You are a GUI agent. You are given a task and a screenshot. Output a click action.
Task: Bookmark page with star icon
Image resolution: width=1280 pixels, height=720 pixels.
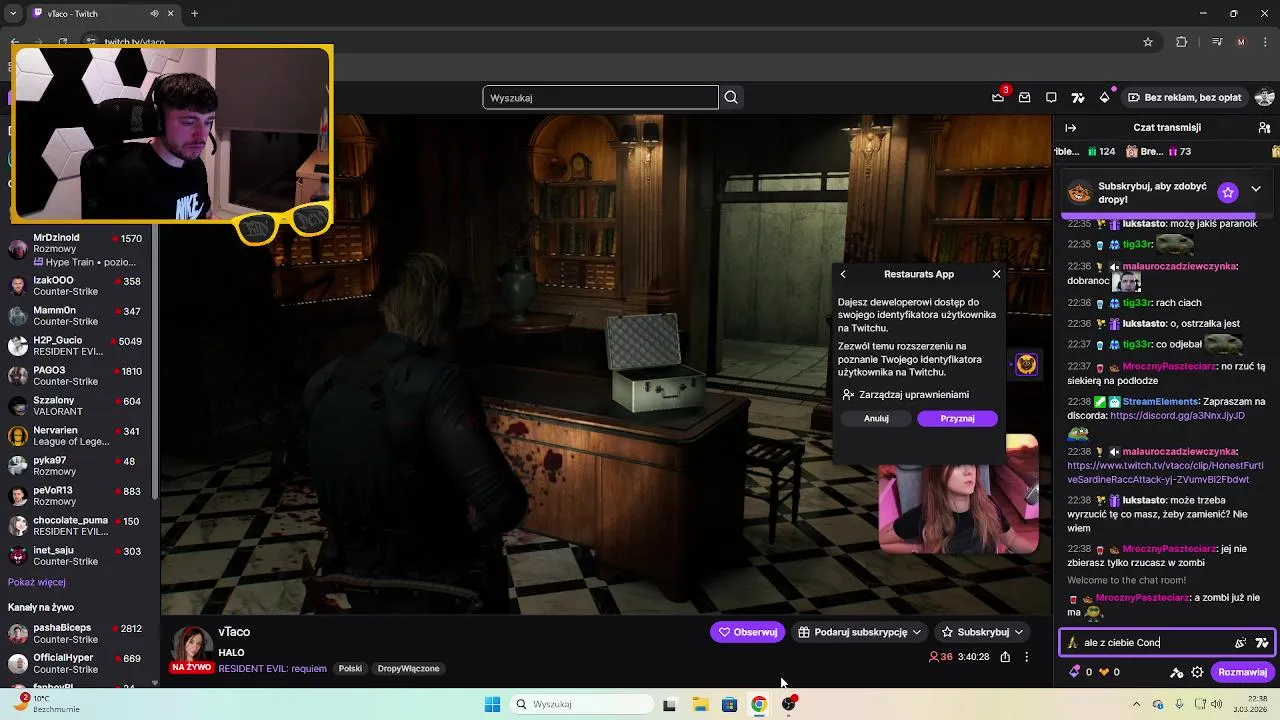pos(1148,42)
